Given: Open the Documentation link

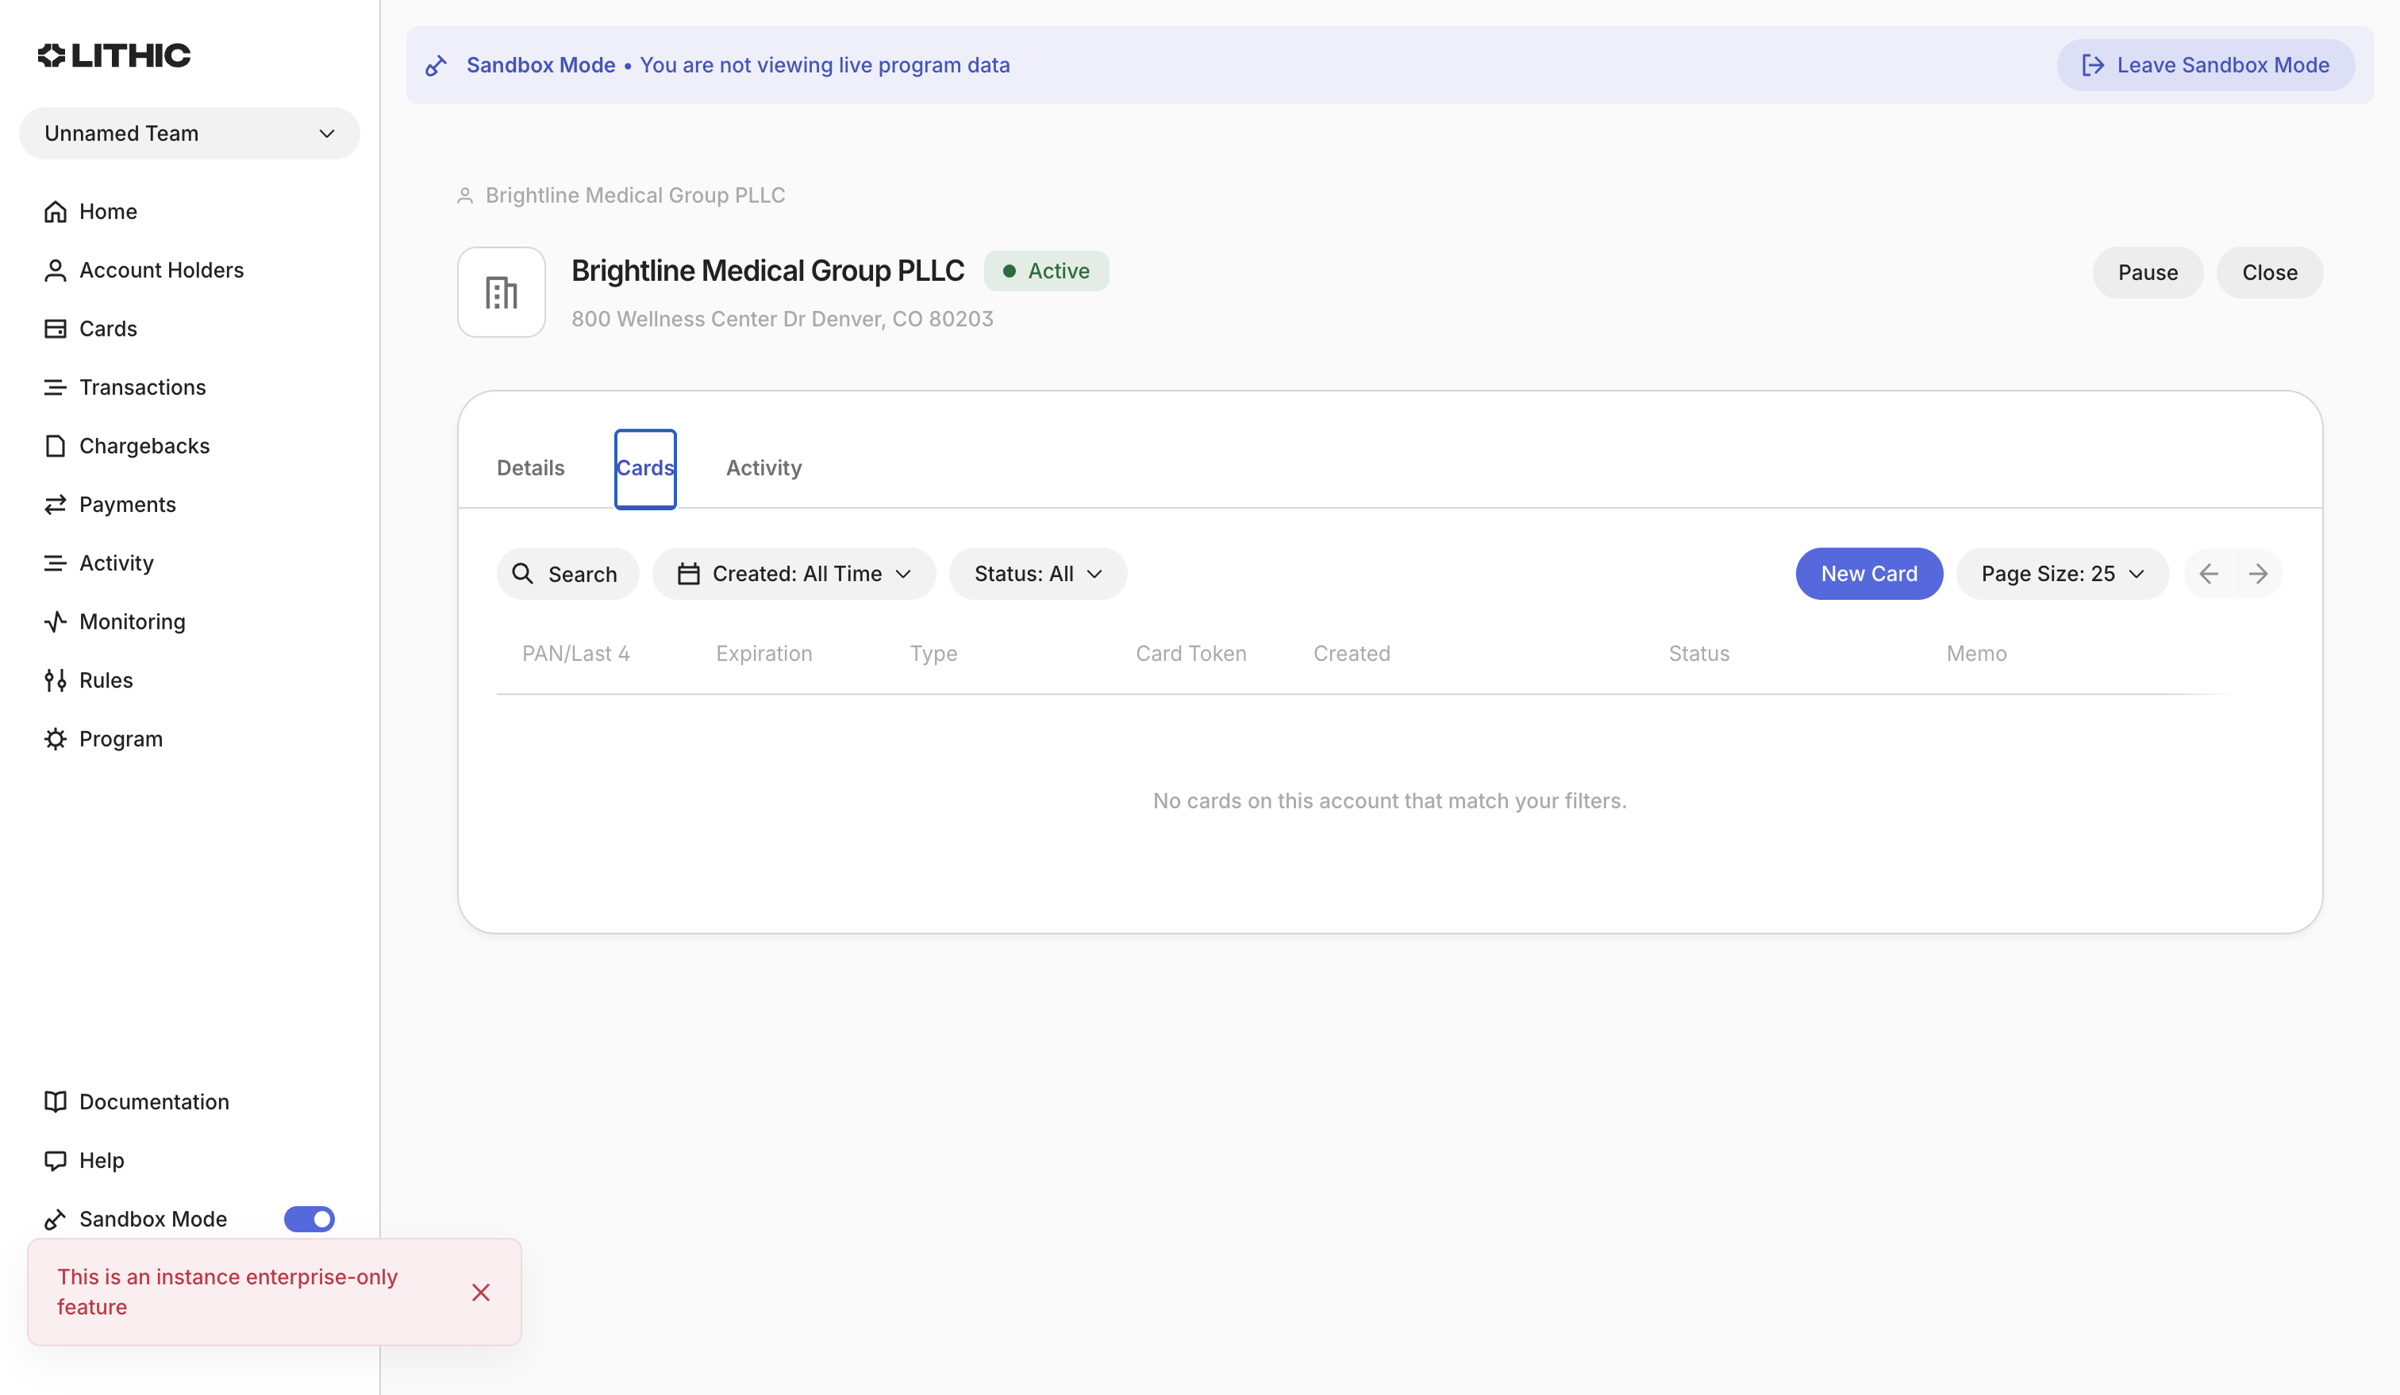Looking at the screenshot, I should click(154, 1101).
